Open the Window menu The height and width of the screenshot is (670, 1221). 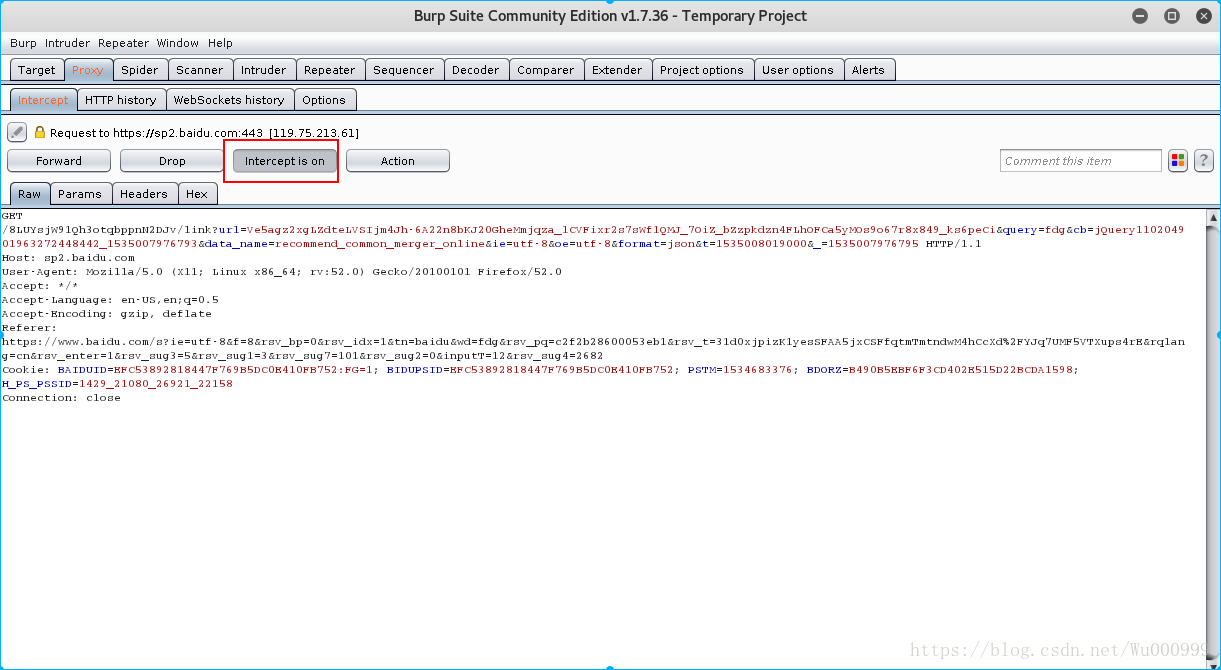(x=178, y=43)
